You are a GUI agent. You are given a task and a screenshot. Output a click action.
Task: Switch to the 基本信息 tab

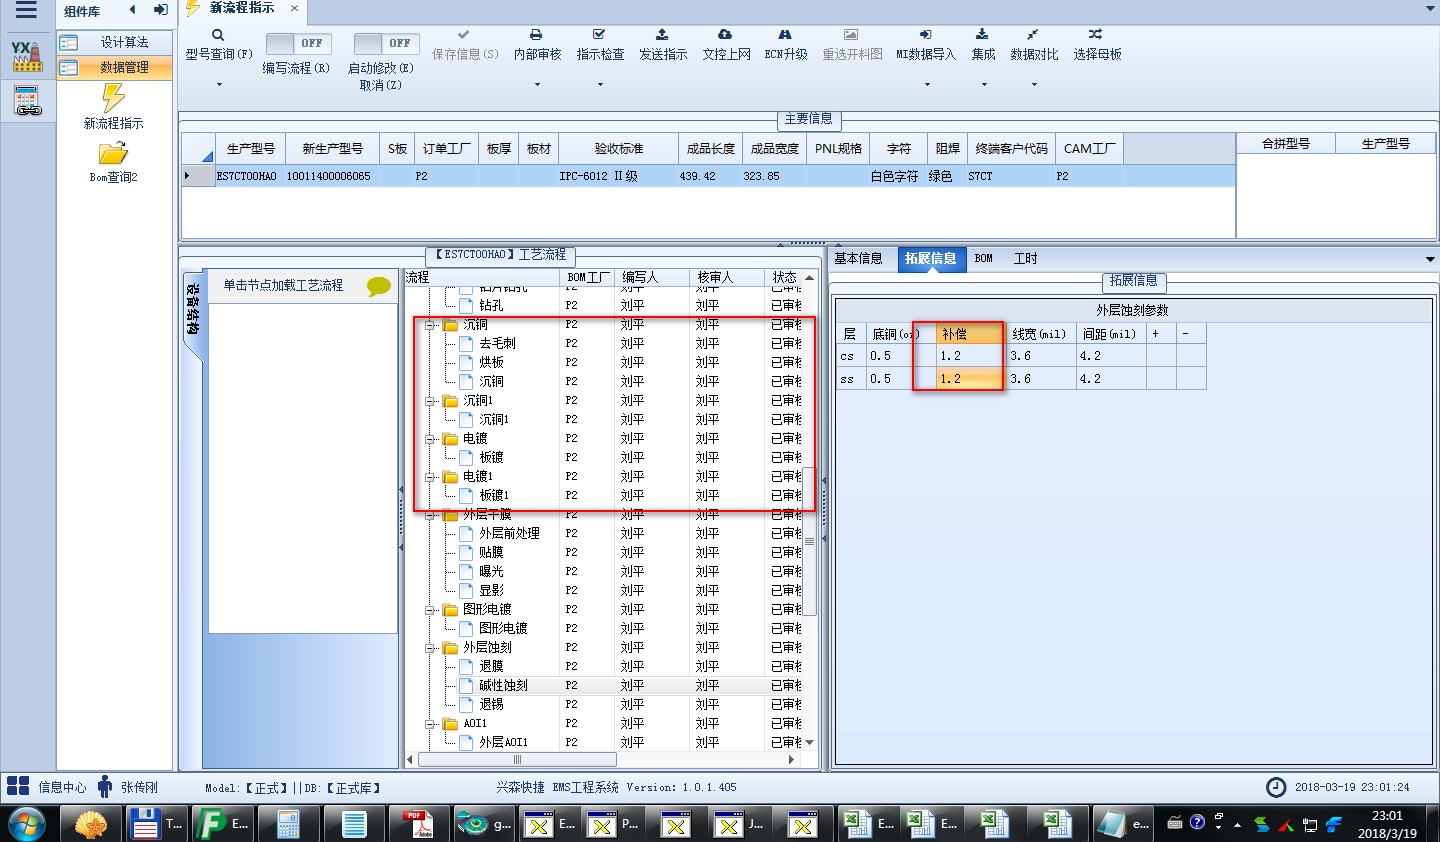click(858, 258)
